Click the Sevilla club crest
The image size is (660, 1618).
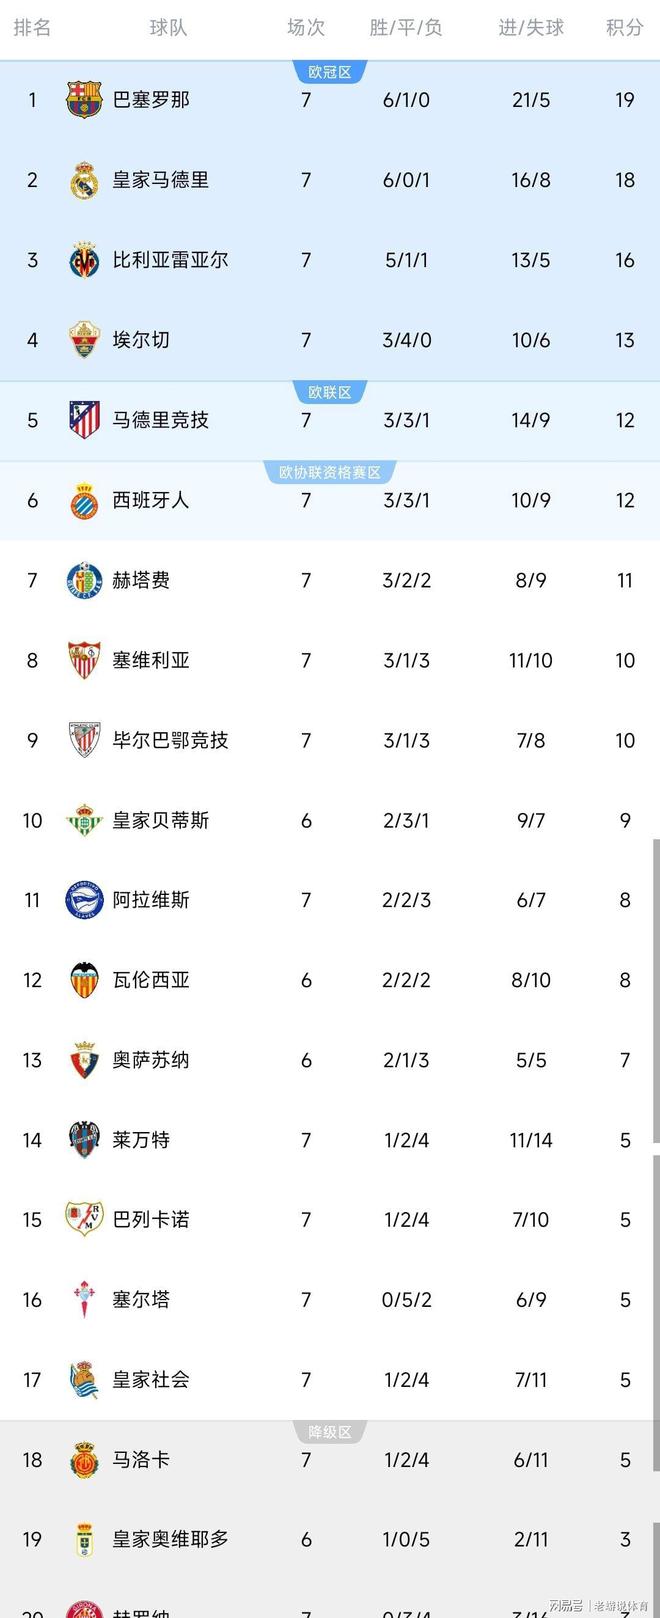tap(84, 660)
